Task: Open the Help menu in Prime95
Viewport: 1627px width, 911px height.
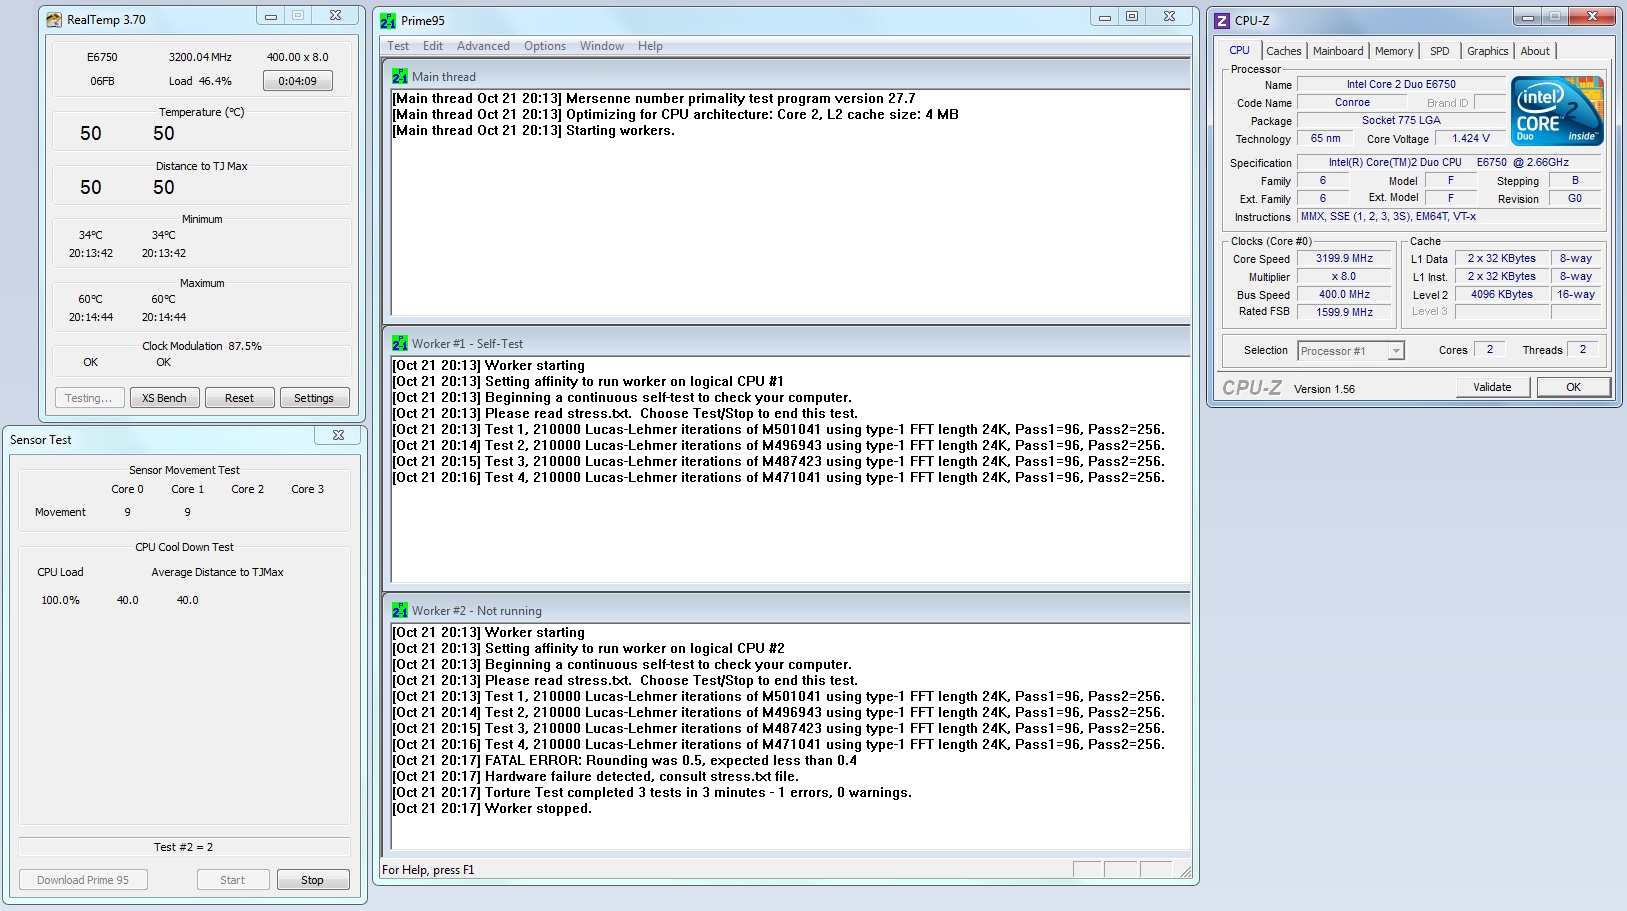Action: click(x=650, y=46)
